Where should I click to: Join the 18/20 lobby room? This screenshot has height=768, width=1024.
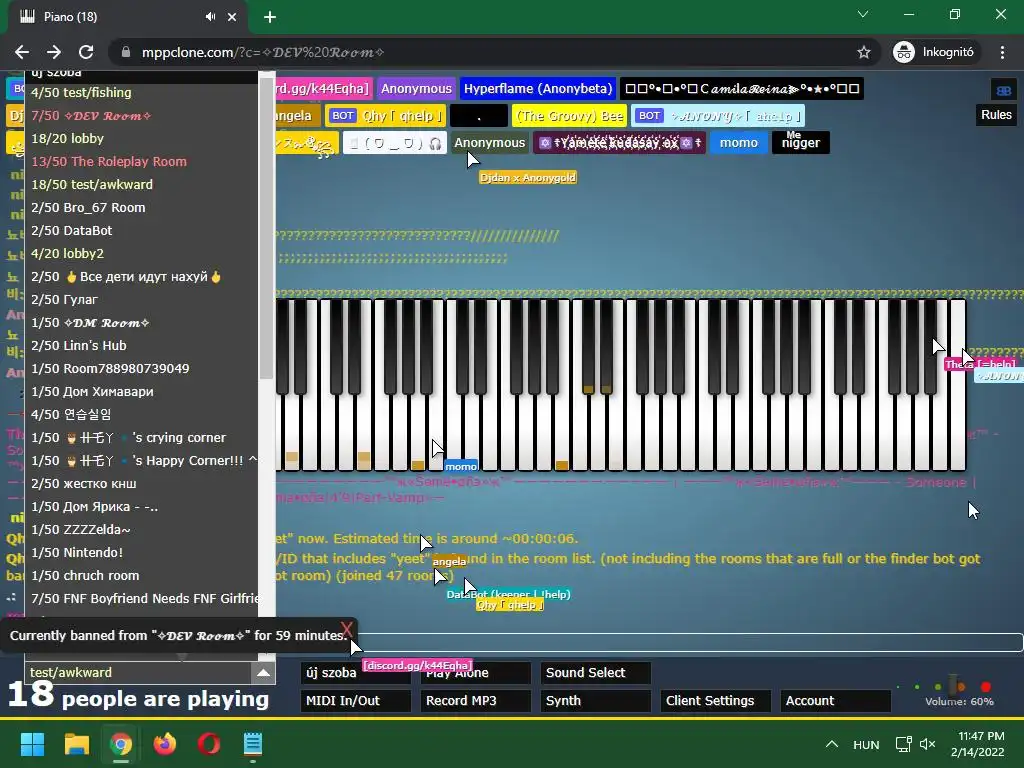142,138
